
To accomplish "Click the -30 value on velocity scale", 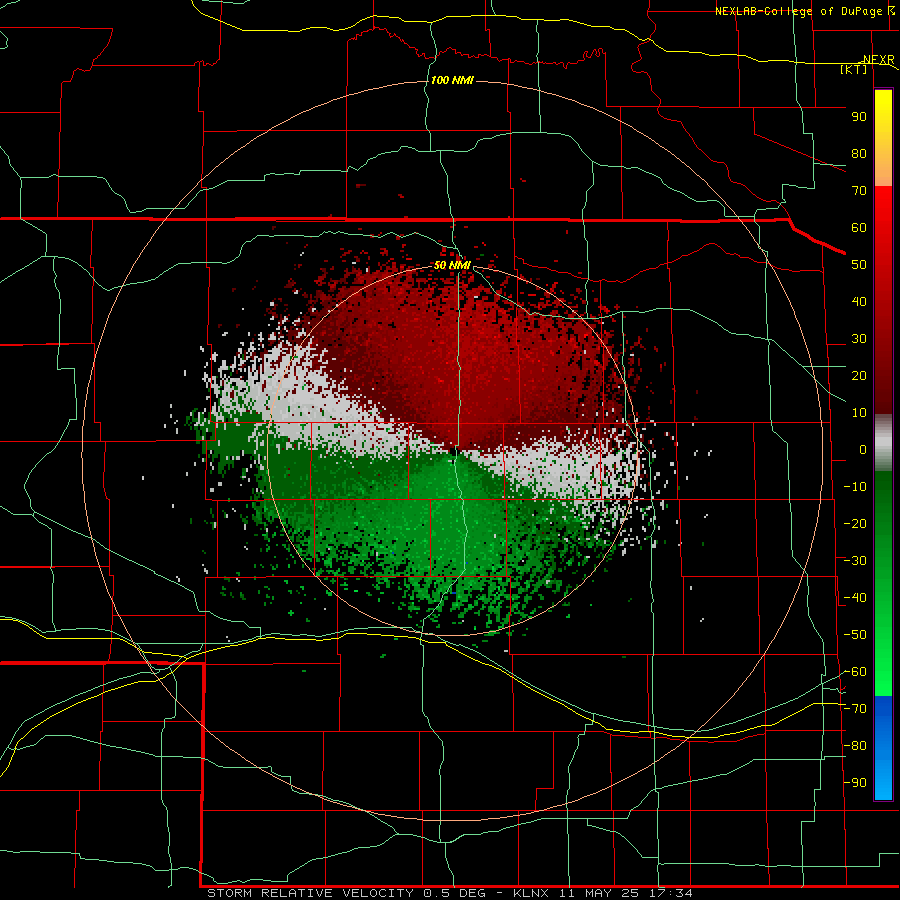I will pos(855,561).
